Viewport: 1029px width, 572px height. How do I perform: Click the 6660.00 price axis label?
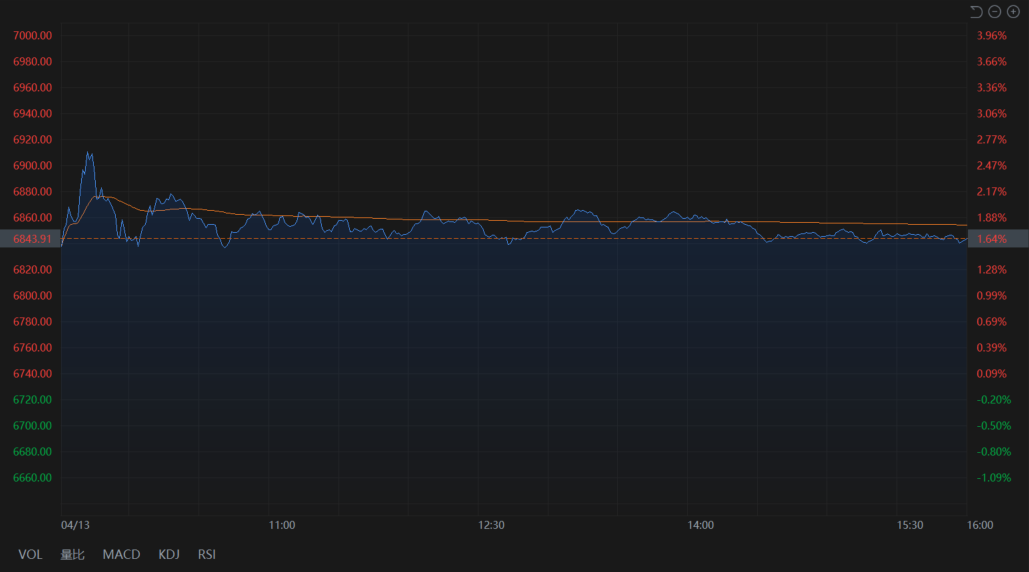coord(32,478)
